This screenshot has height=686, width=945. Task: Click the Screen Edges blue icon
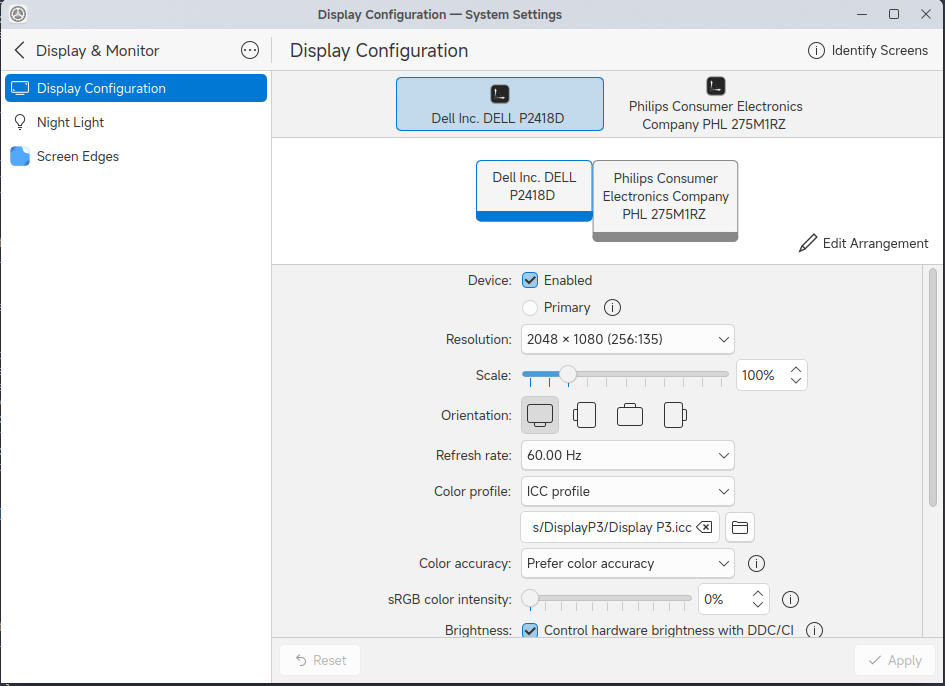pyautogui.click(x=20, y=156)
